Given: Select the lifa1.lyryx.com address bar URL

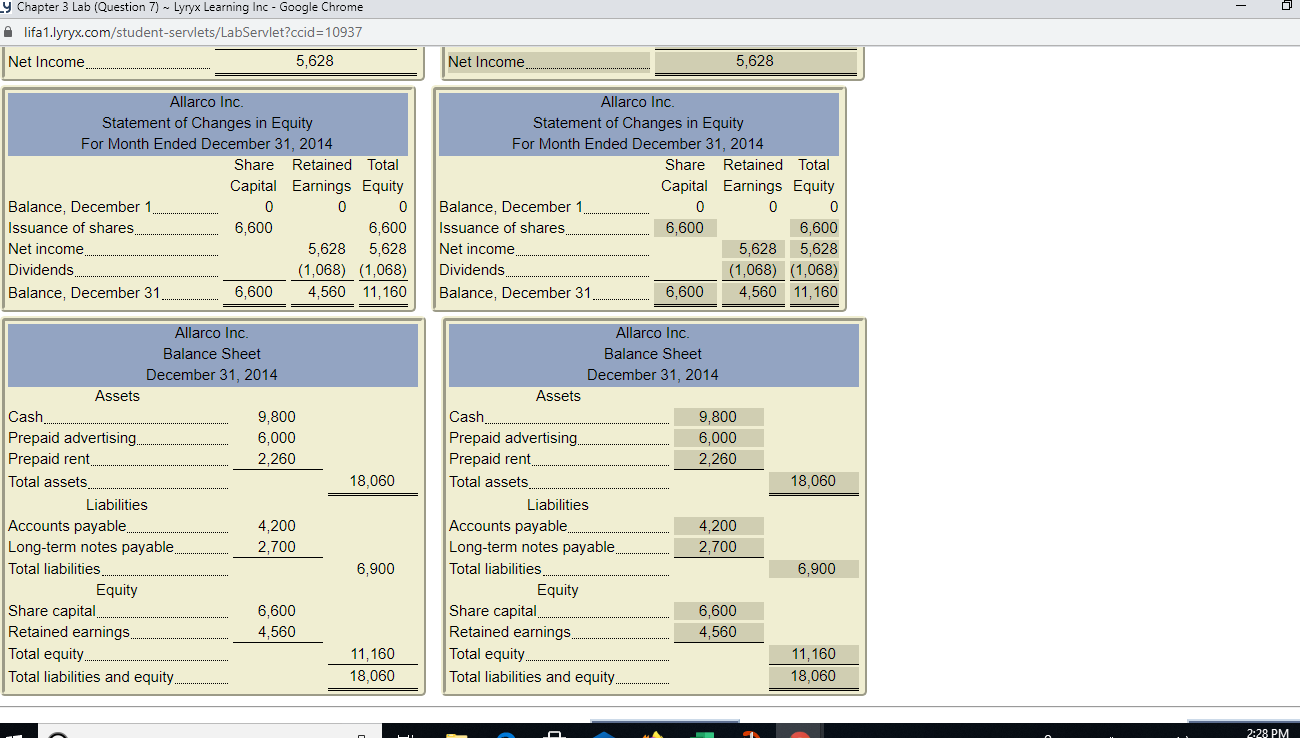Looking at the screenshot, I should coord(192,32).
